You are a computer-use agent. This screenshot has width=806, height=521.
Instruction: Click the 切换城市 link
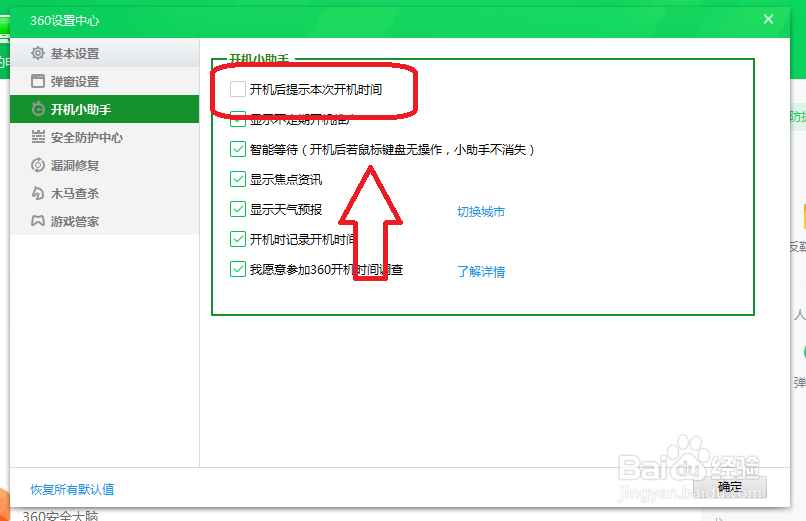tap(481, 212)
